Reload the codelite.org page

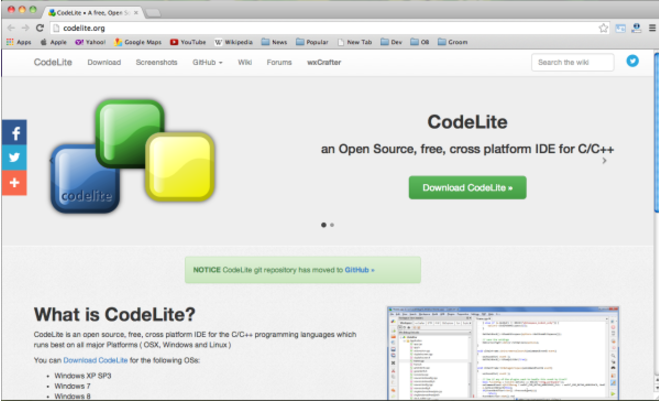tap(40, 28)
